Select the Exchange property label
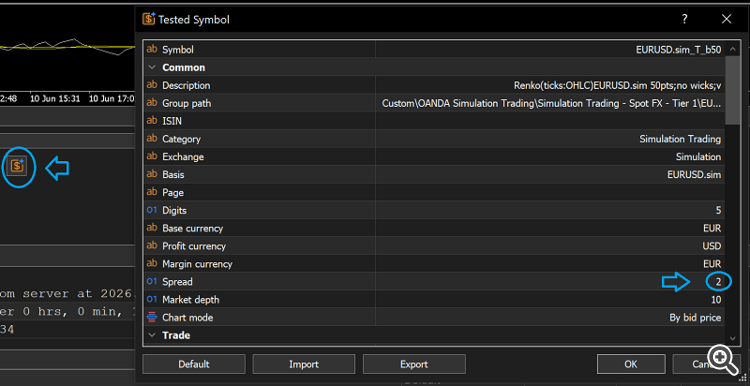 (183, 156)
